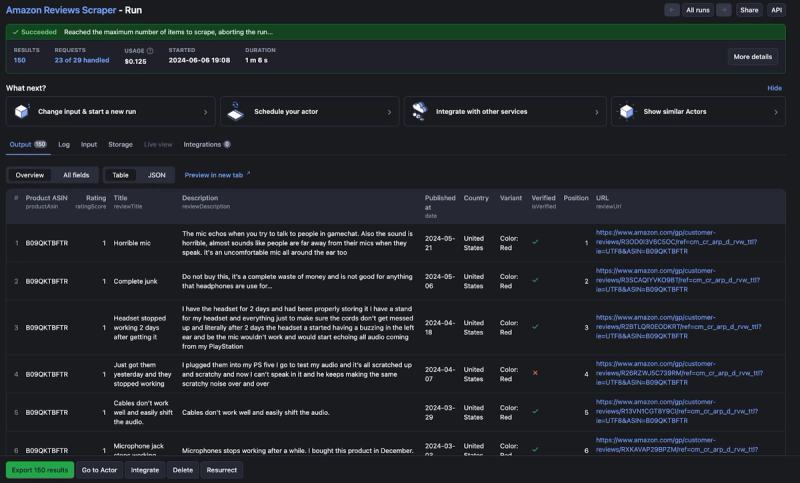Go to next run arrow
The image size is (800, 483).
[x=723, y=10]
